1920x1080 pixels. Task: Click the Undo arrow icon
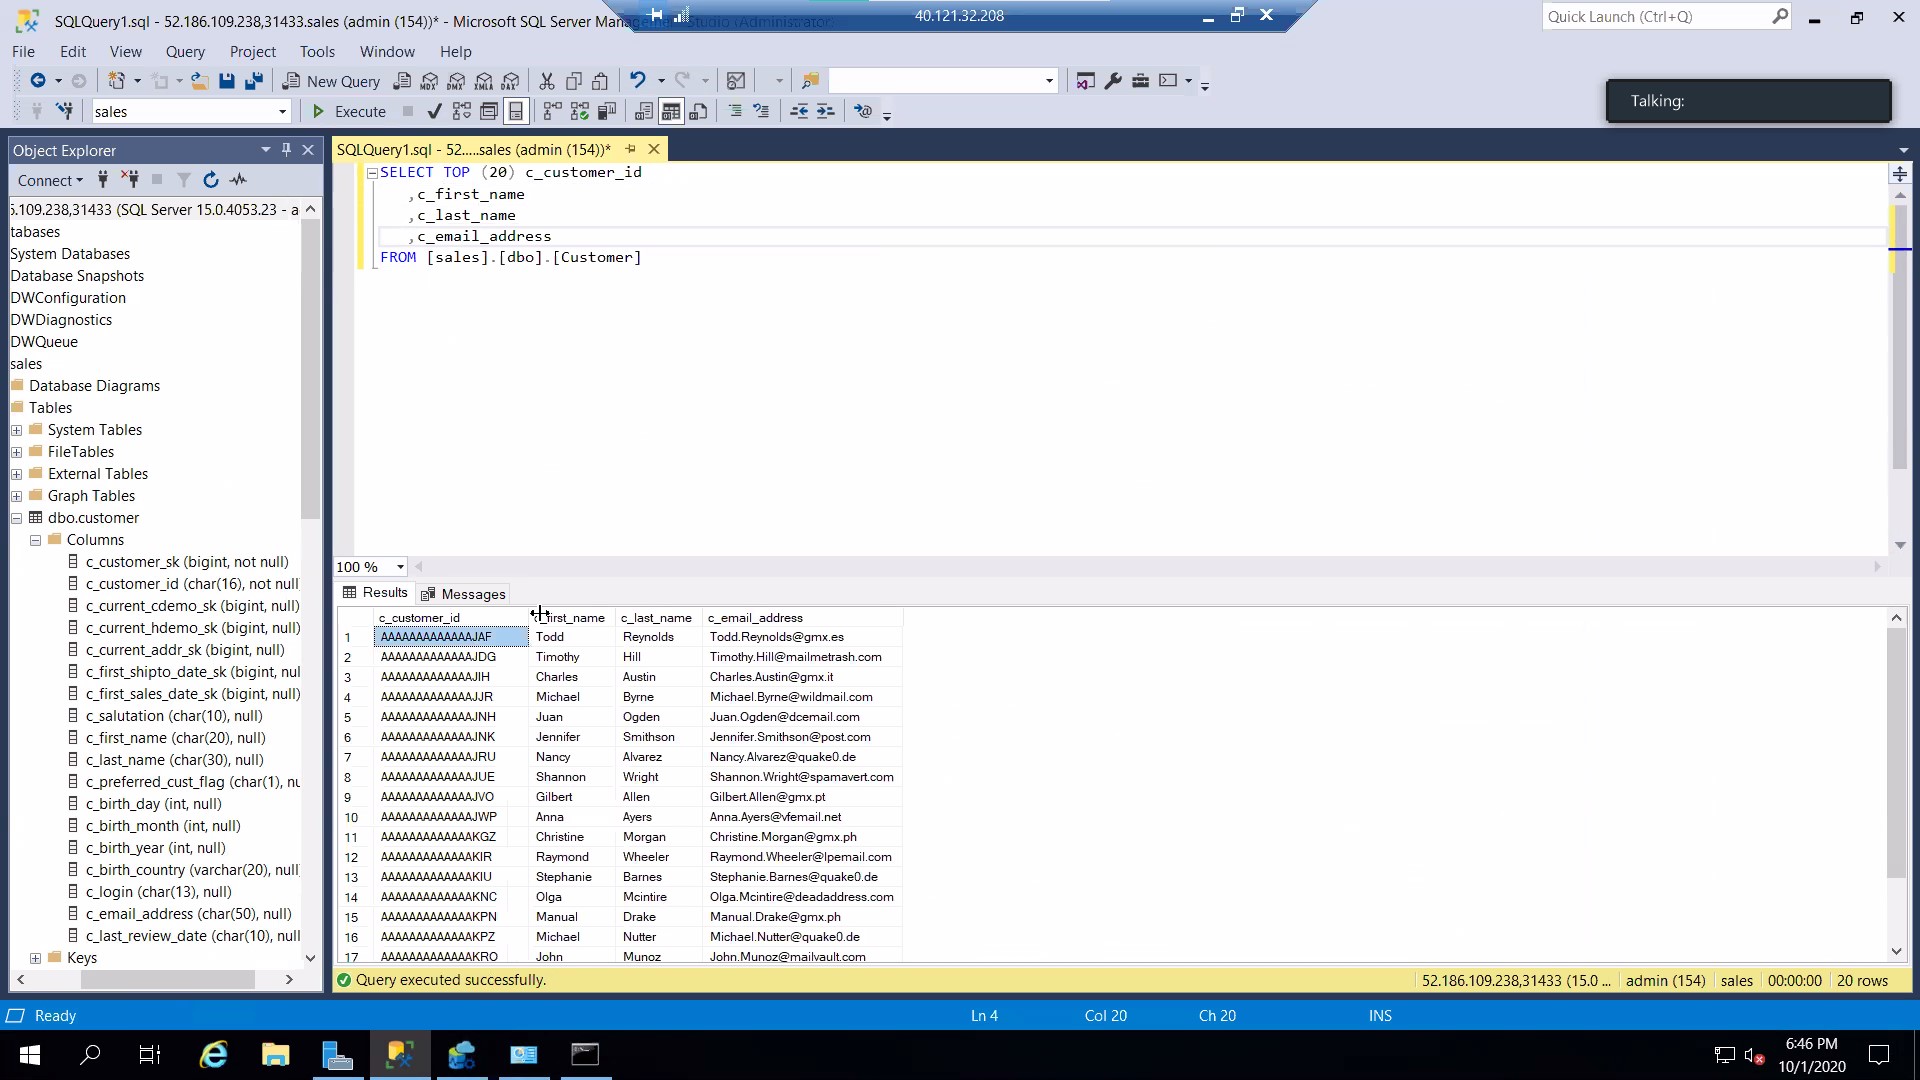pos(637,81)
